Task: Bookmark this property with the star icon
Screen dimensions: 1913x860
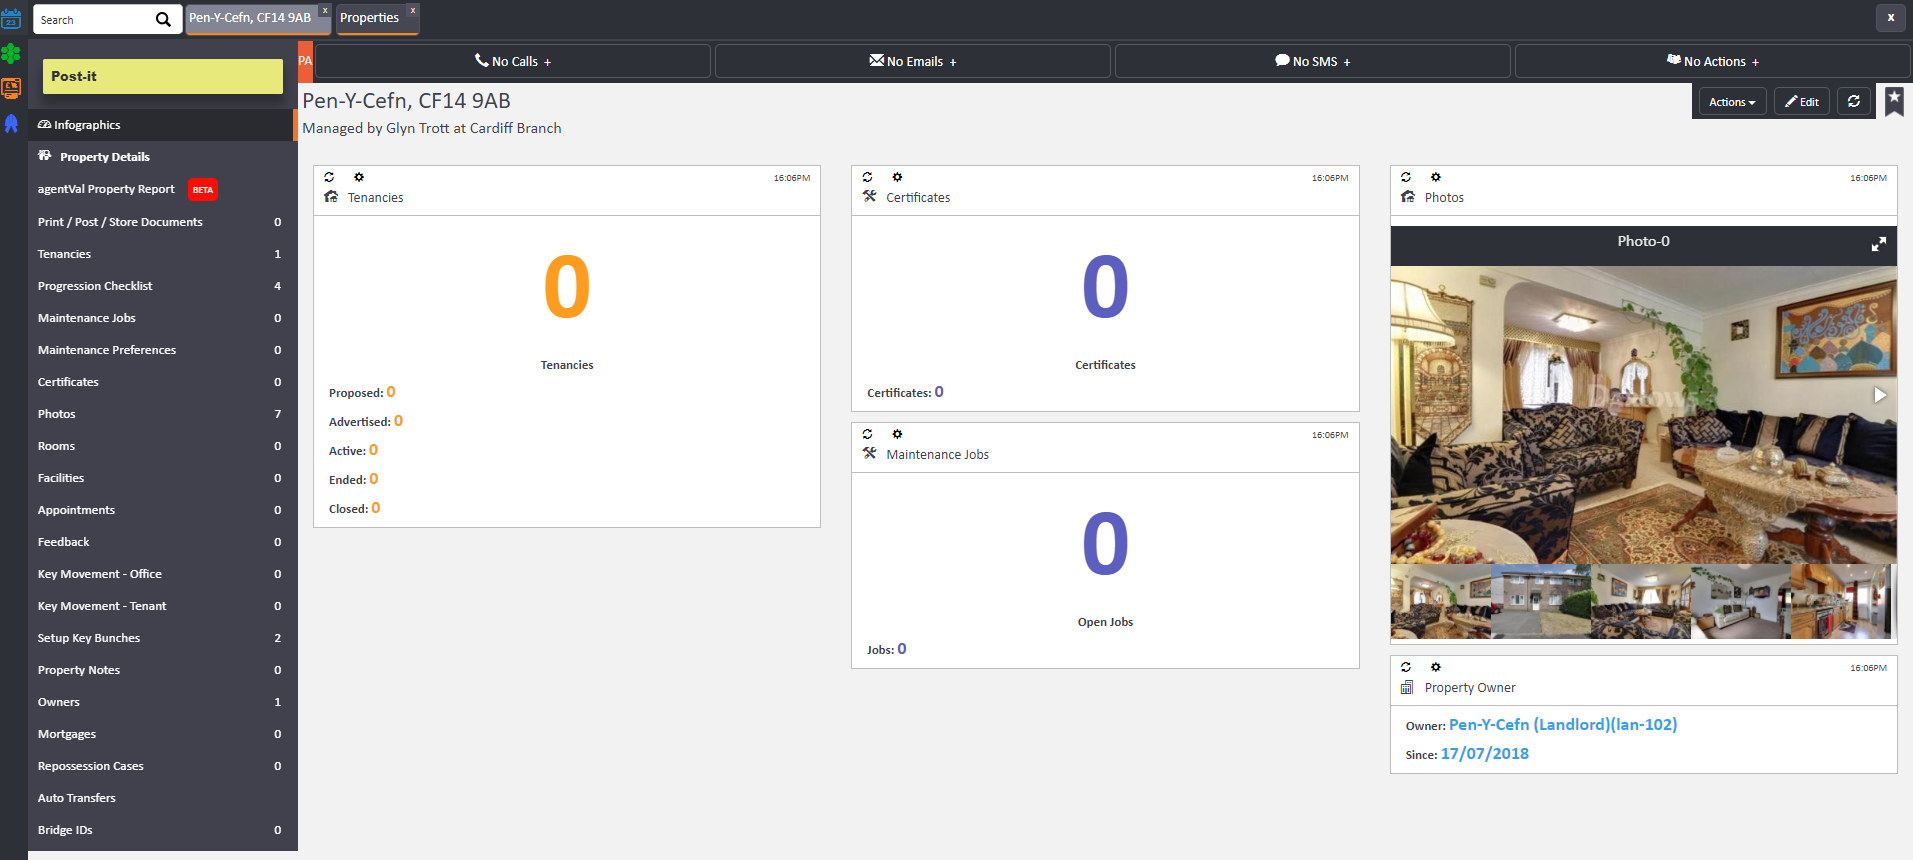Action: [x=1894, y=101]
